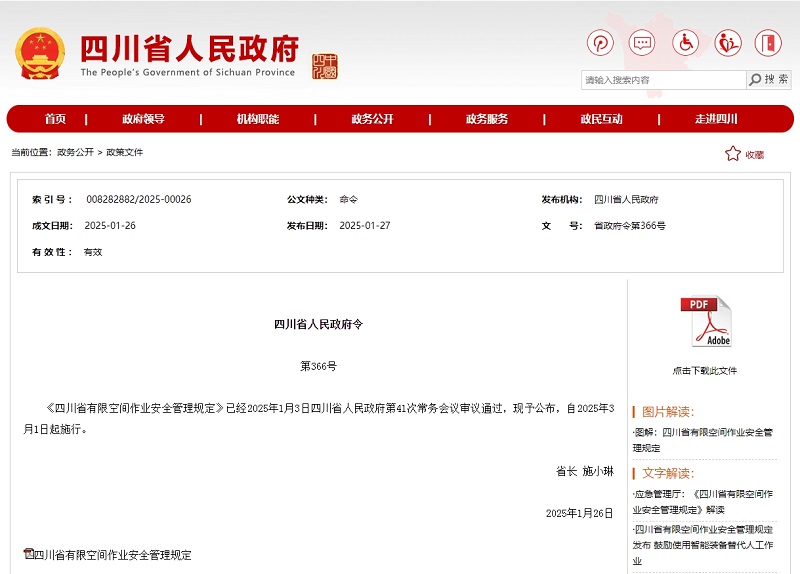Image resolution: width=800 pixels, height=574 pixels.
Task: Click the red Sichuan seal icon
Action: 325,66
